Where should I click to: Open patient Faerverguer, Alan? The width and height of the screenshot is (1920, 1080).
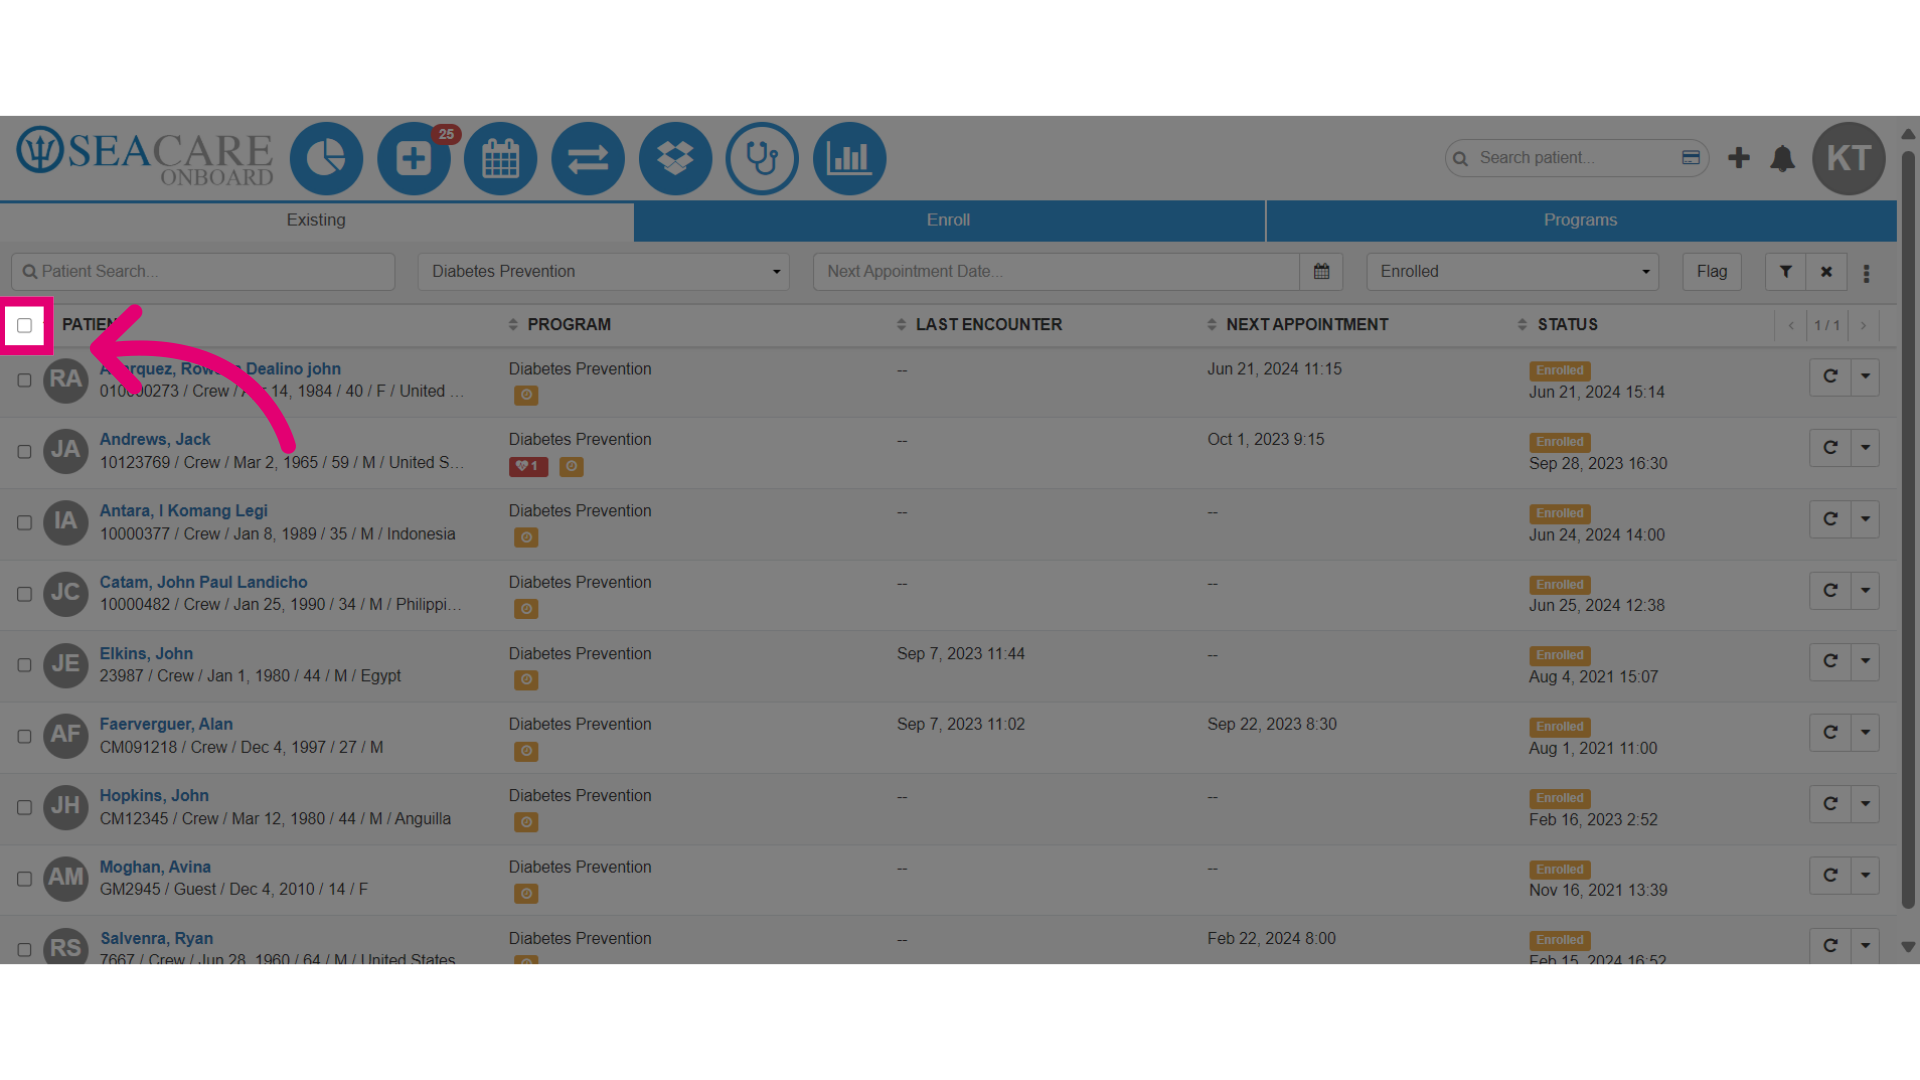pos(166,724)
